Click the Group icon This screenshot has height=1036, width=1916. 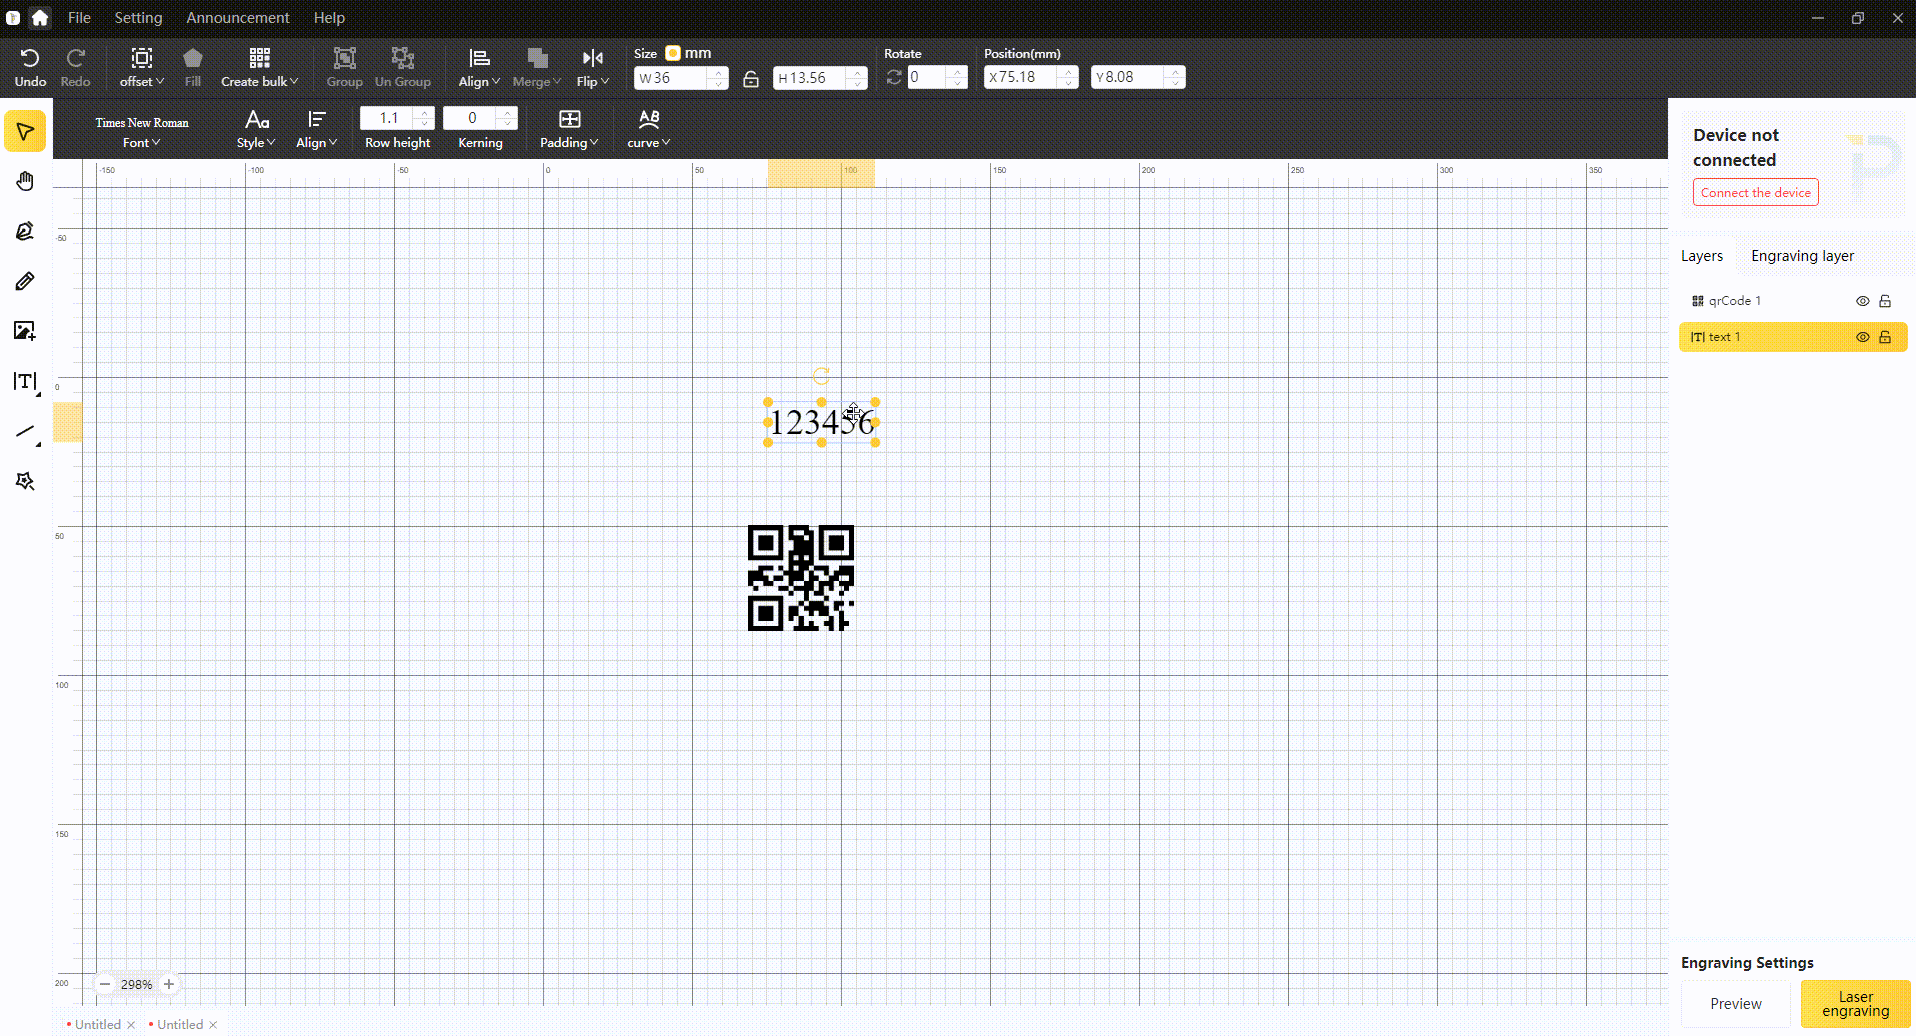pyautogui.click(x=345, y=58)
